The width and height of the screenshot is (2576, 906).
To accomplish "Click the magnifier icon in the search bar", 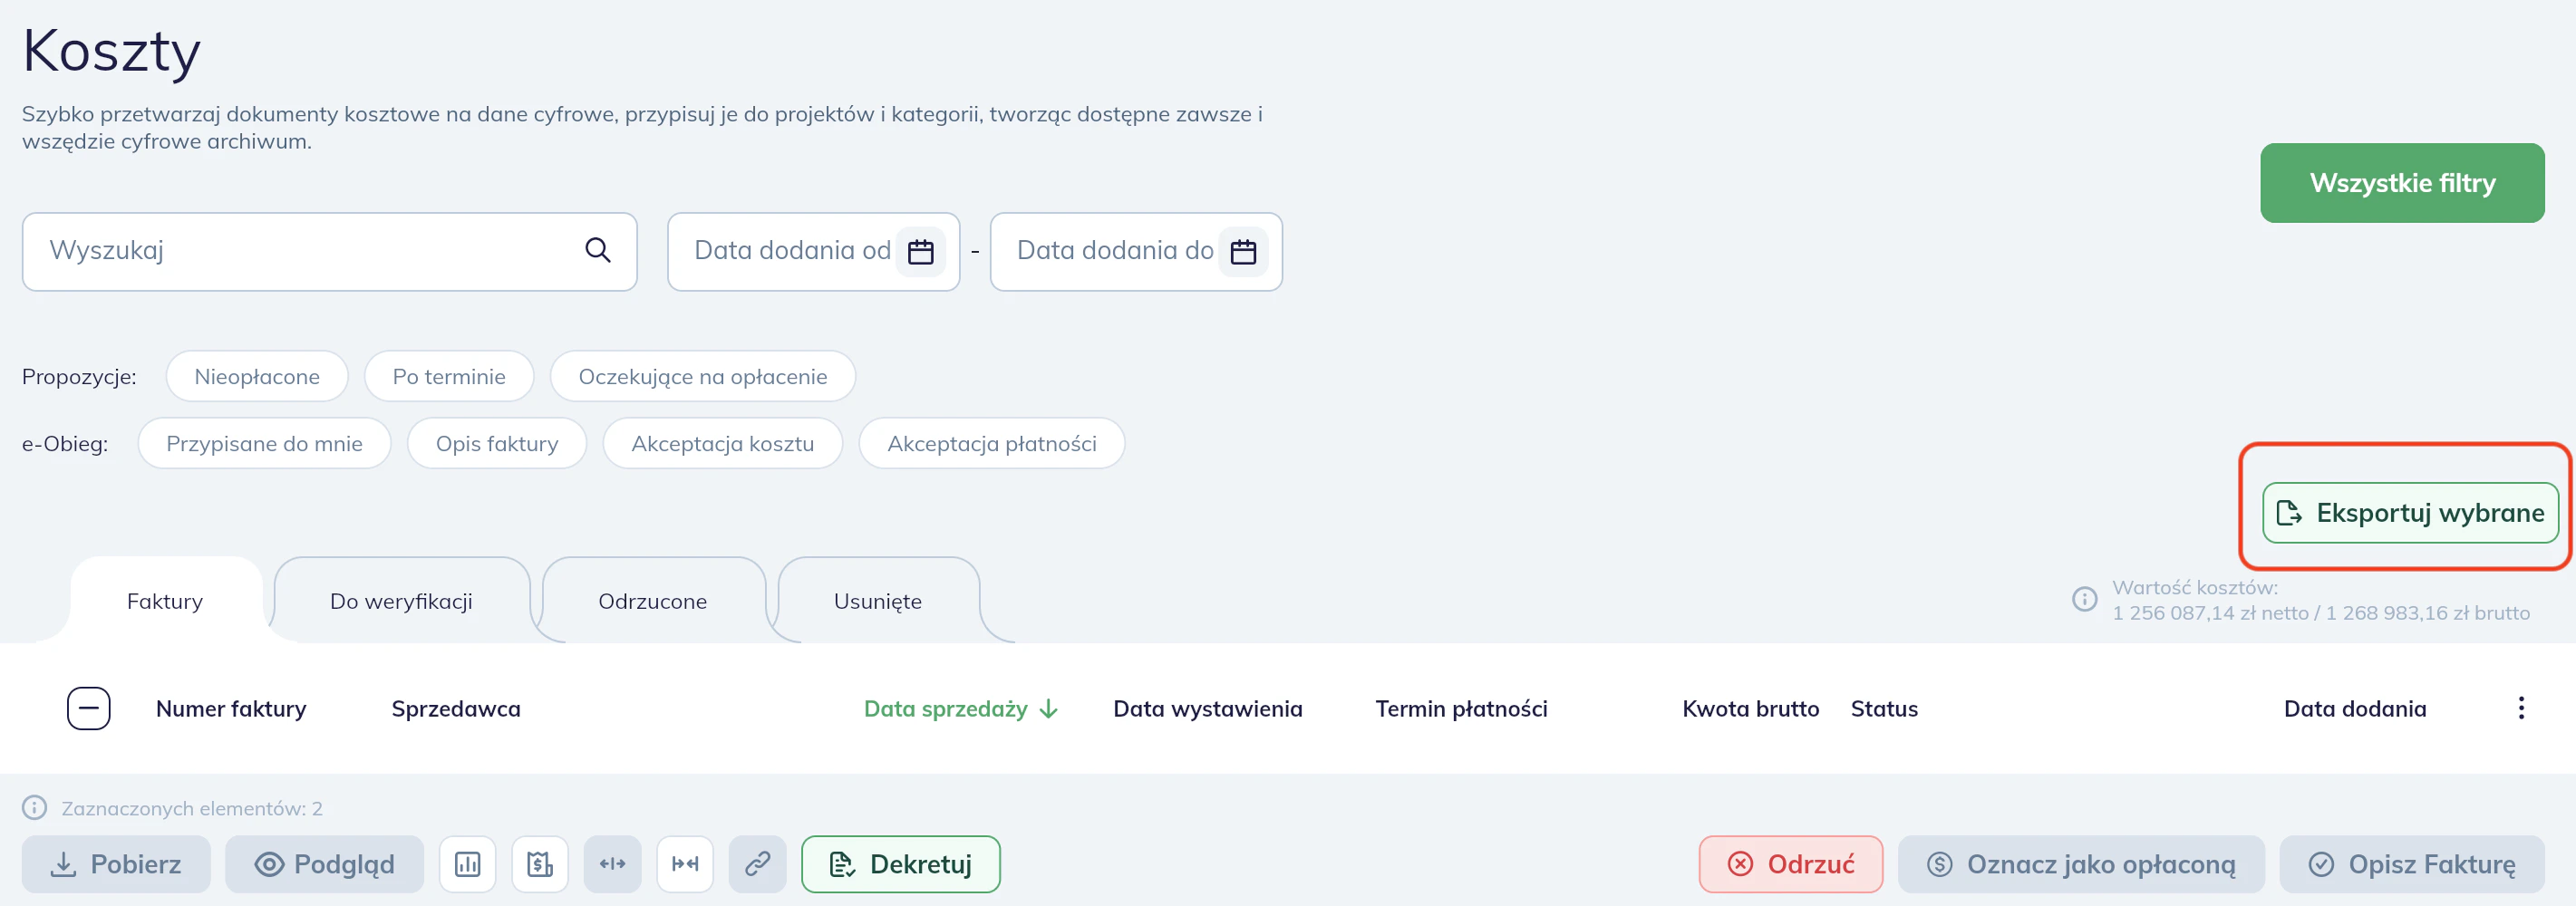I will coord(598,251).
